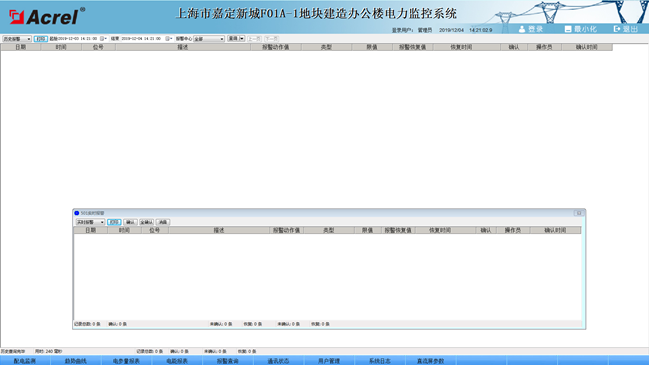Click the 消音 mute button in popup
The height and width of the screenshot is (365, 649).
tap(163, 222)
